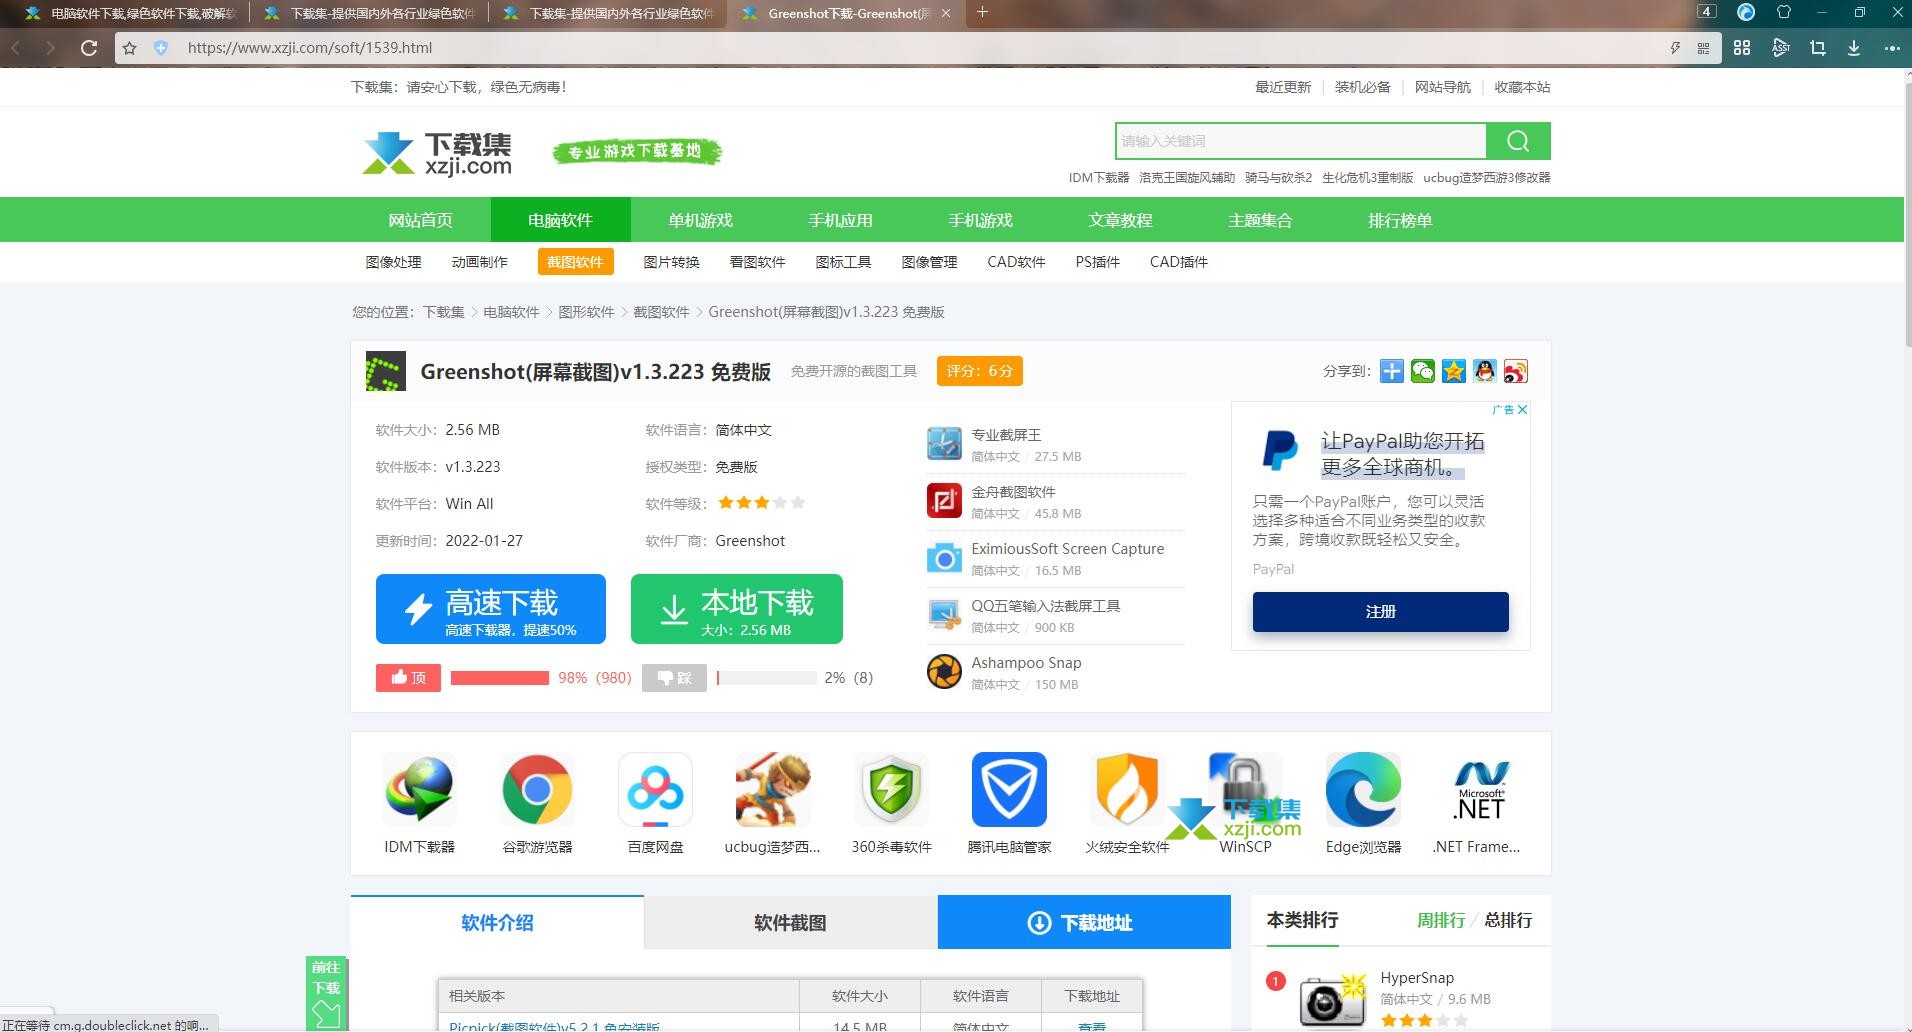The height and width of the screenshot is (1032, 1912).
Task: Open the browser downloads icon
Action: click(x=1854, y=47)
